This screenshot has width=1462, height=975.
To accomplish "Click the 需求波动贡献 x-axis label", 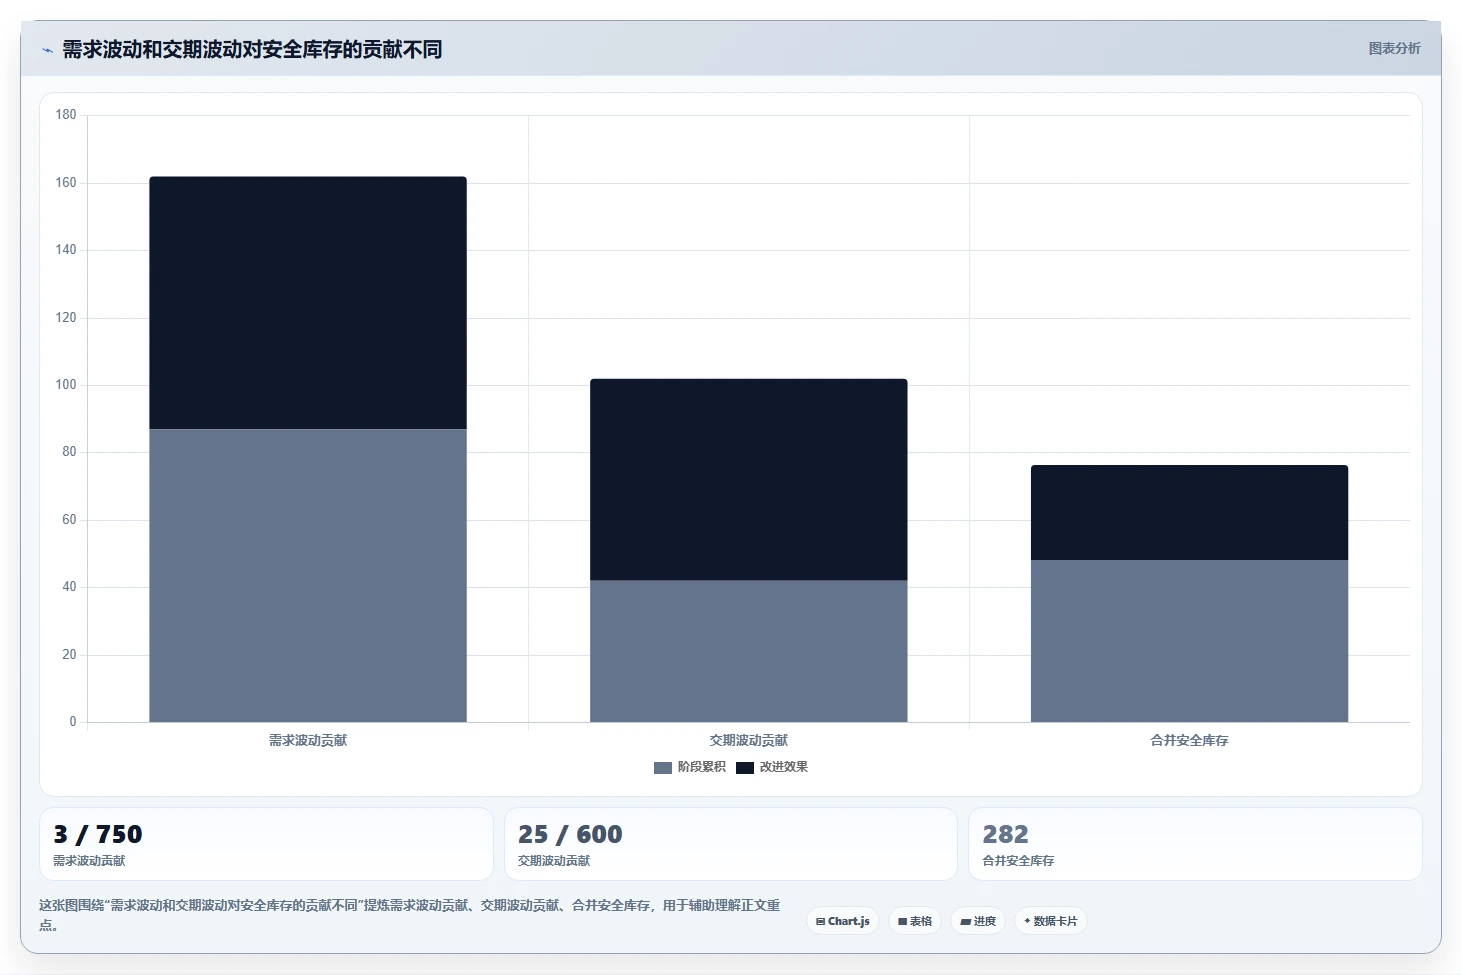I will coord(308,741).
